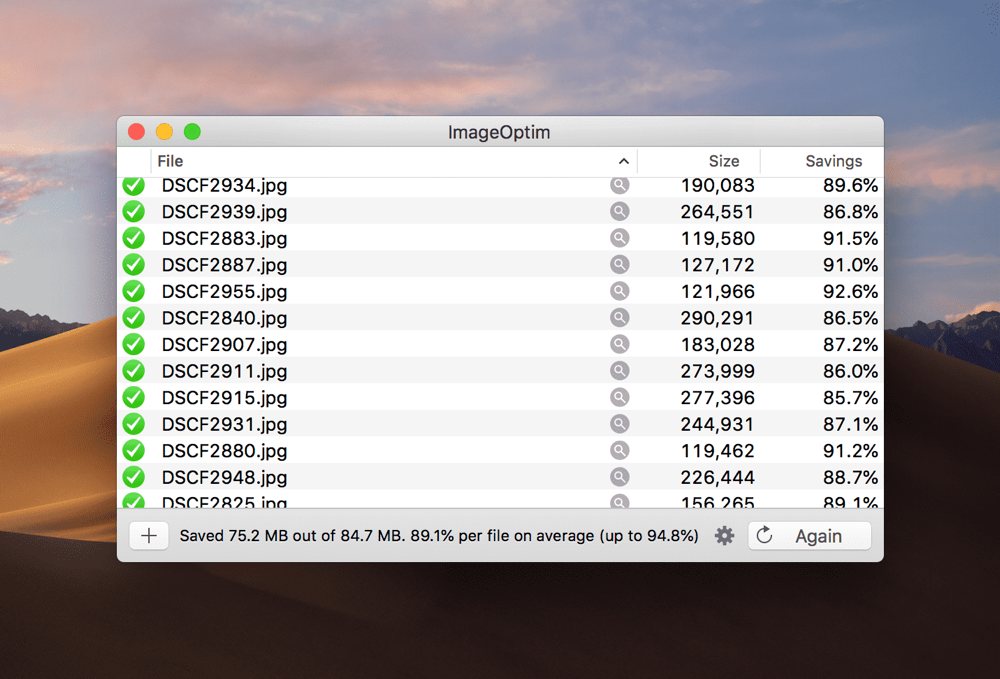Click the savings value 88.7%
The image size is (1000, 679).
click(x=850, y=478)
